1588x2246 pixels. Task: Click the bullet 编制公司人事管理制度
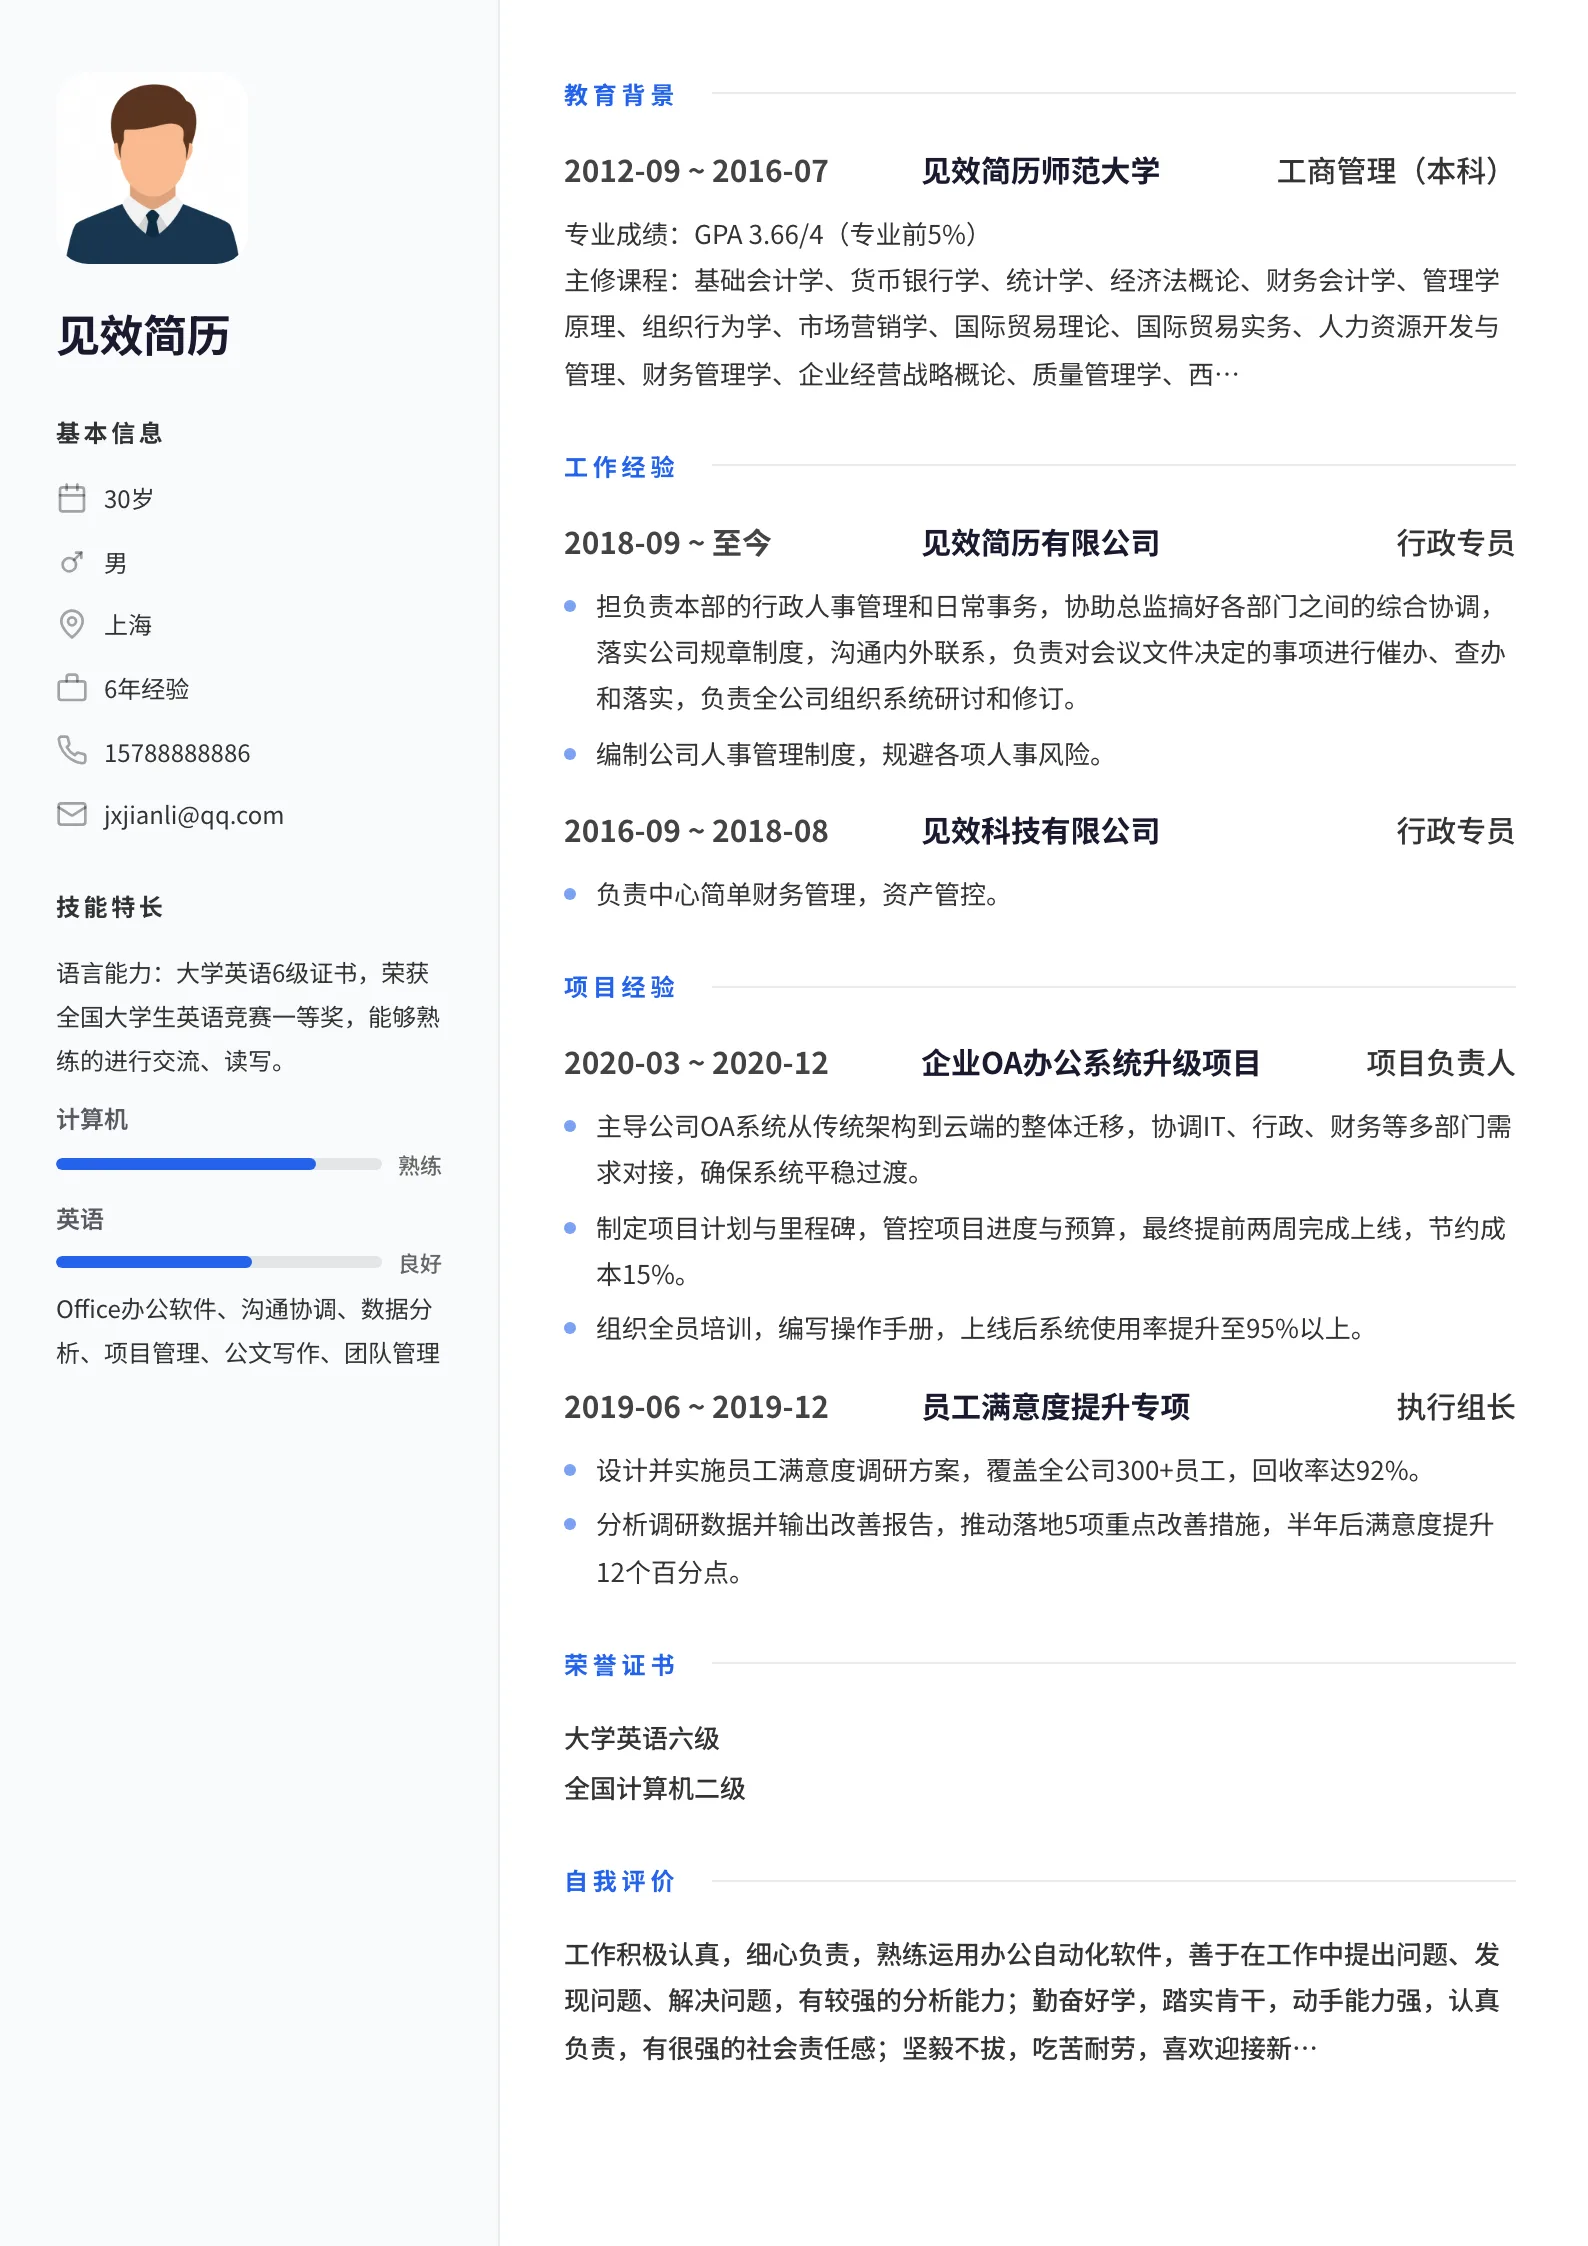point(850,754)
